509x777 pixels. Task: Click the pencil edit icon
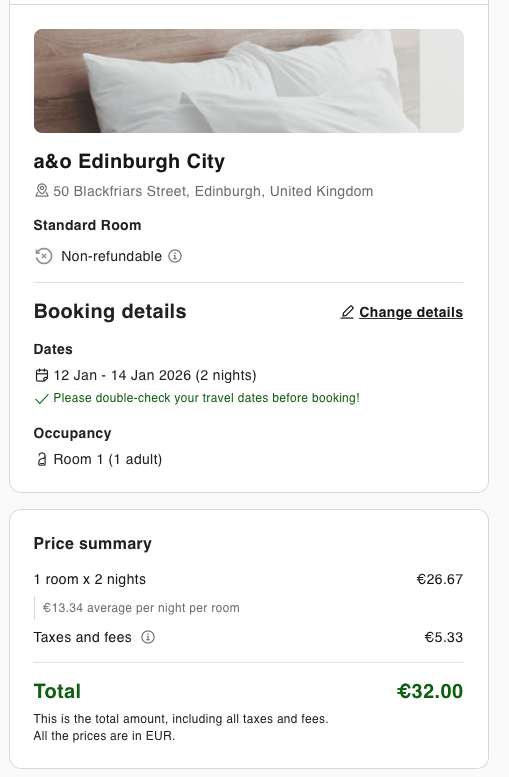click(x=347, y=312)
